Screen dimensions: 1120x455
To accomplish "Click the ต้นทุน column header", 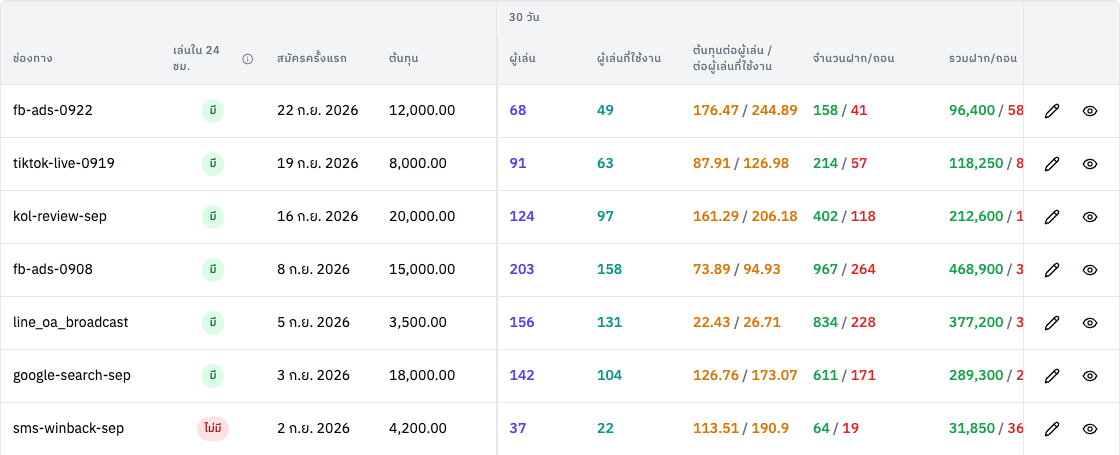I will pos(404,59).
